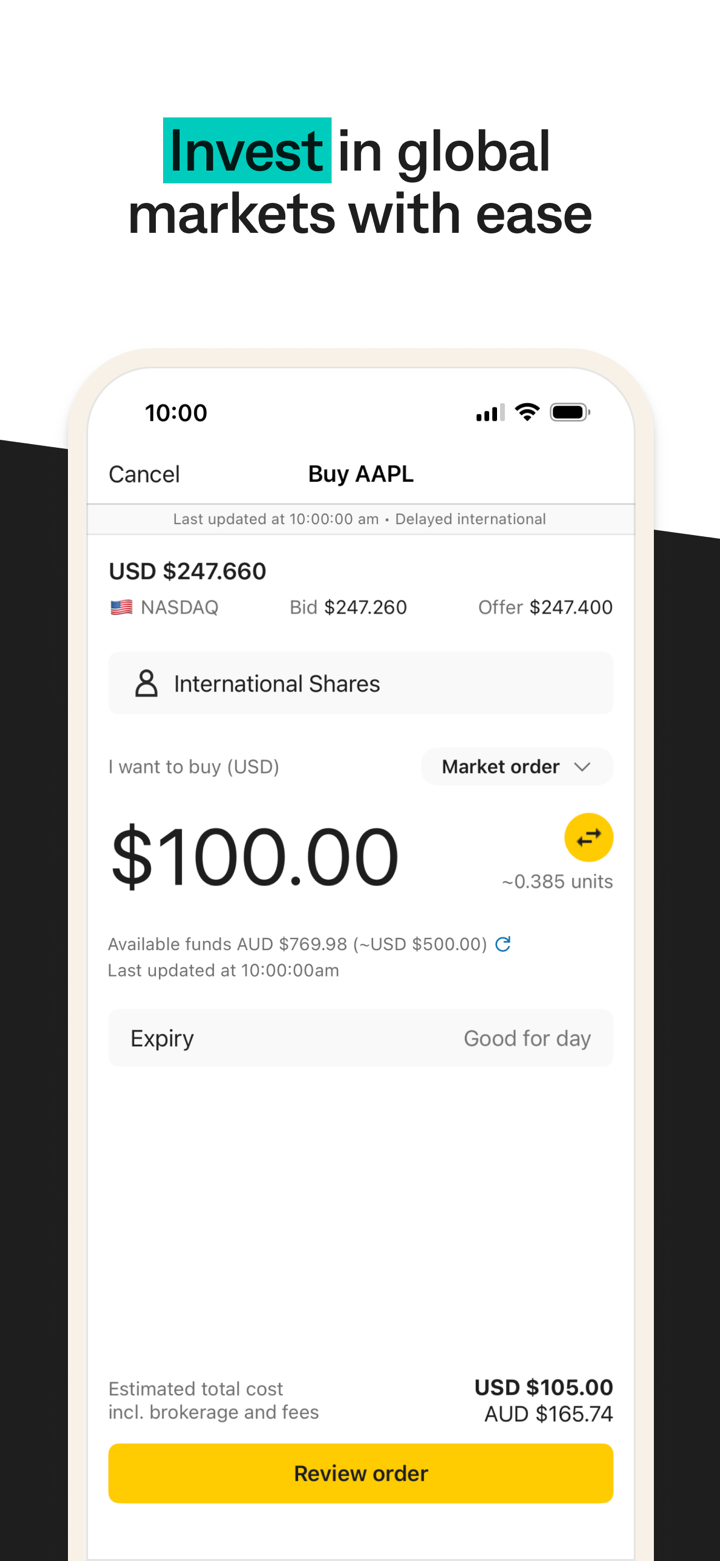Tap the USD $247.660 last price
This screenshot has height=1561, width=720.
188,571
